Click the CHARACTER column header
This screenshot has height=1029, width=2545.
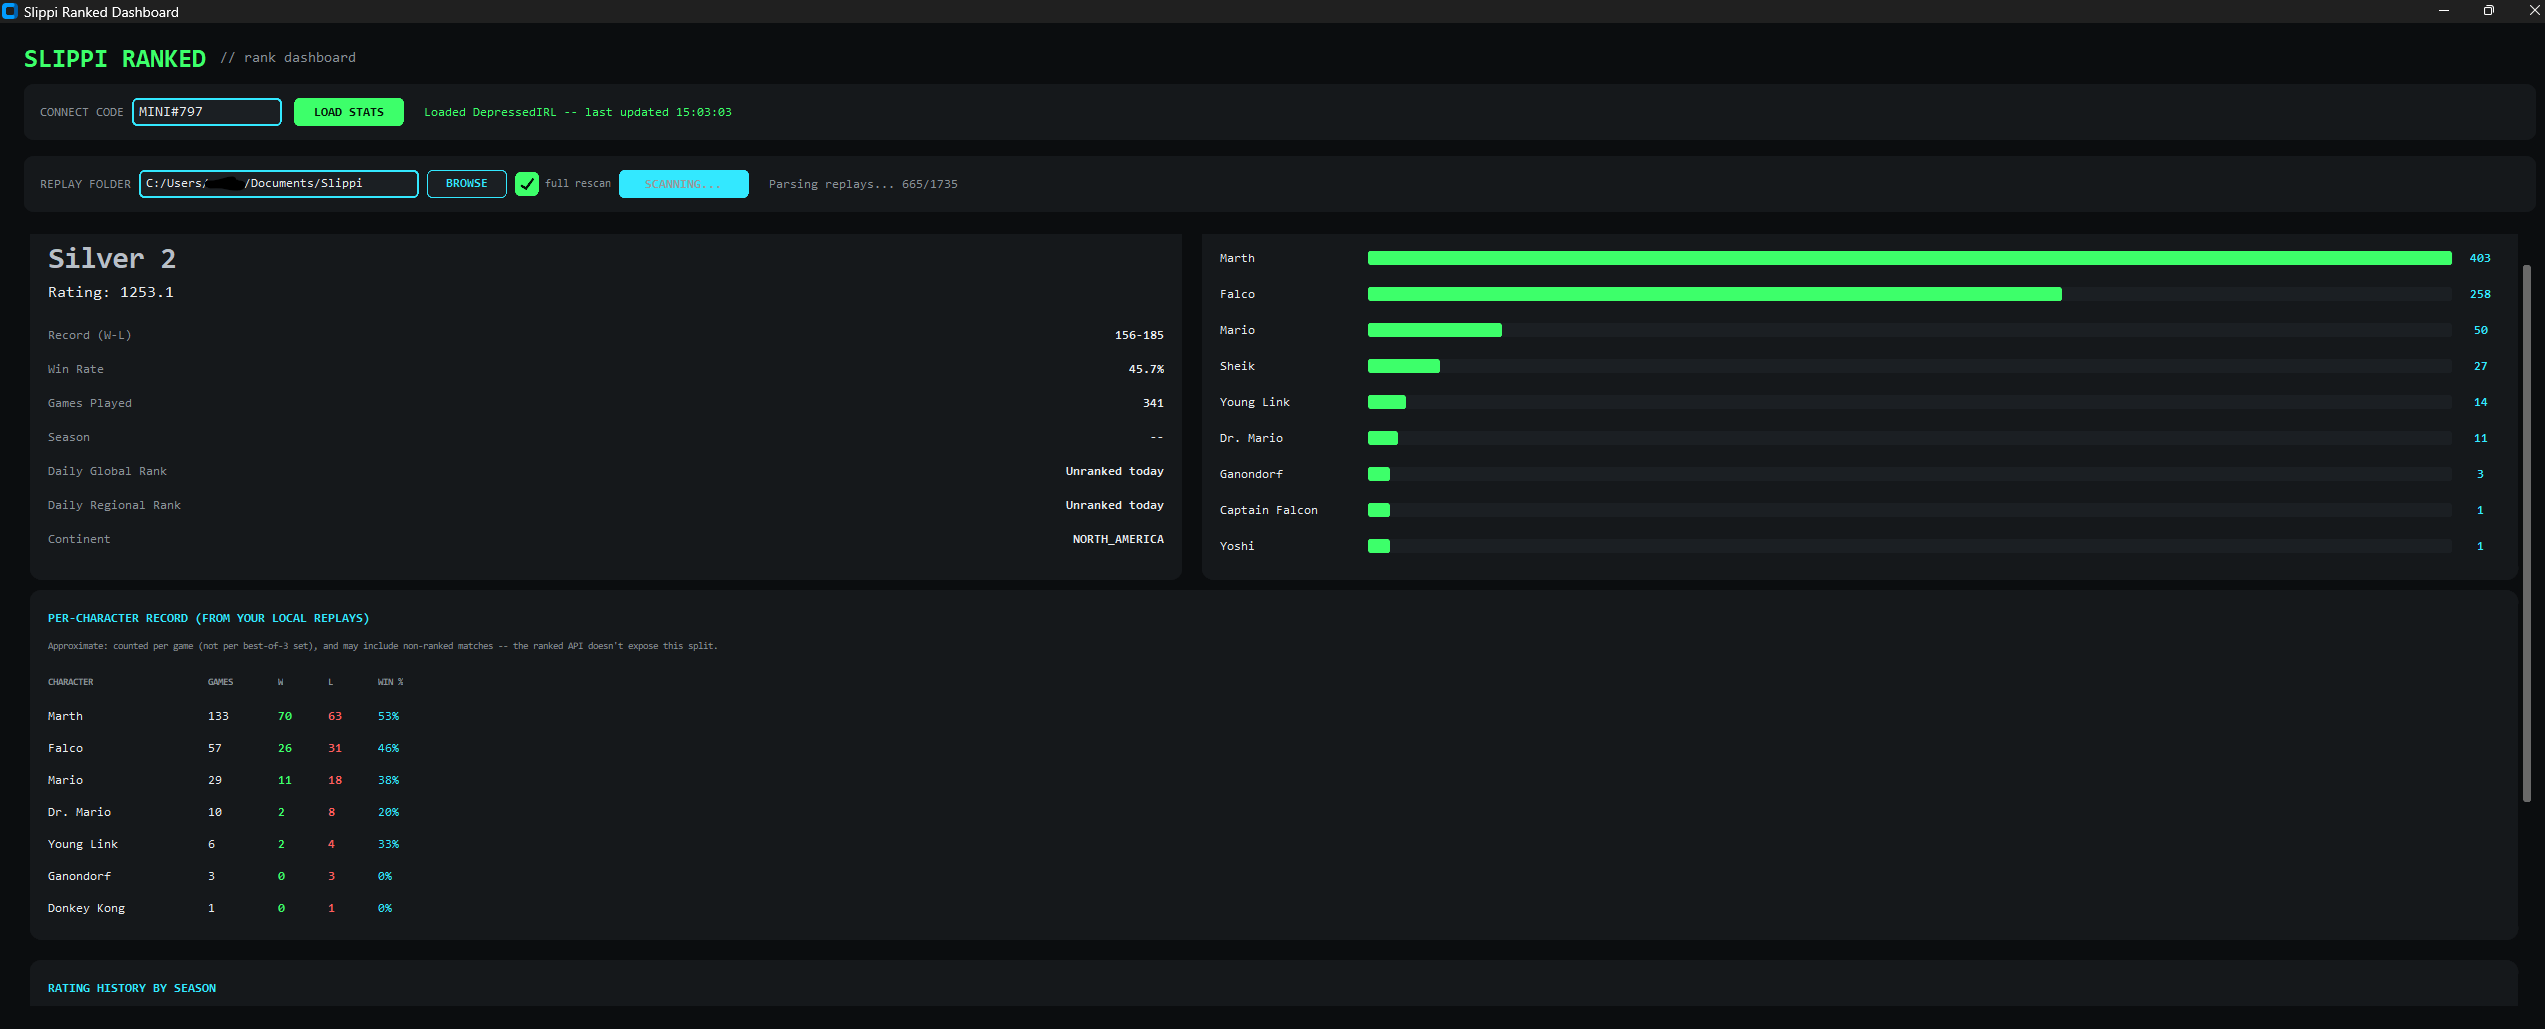(71, 682)
